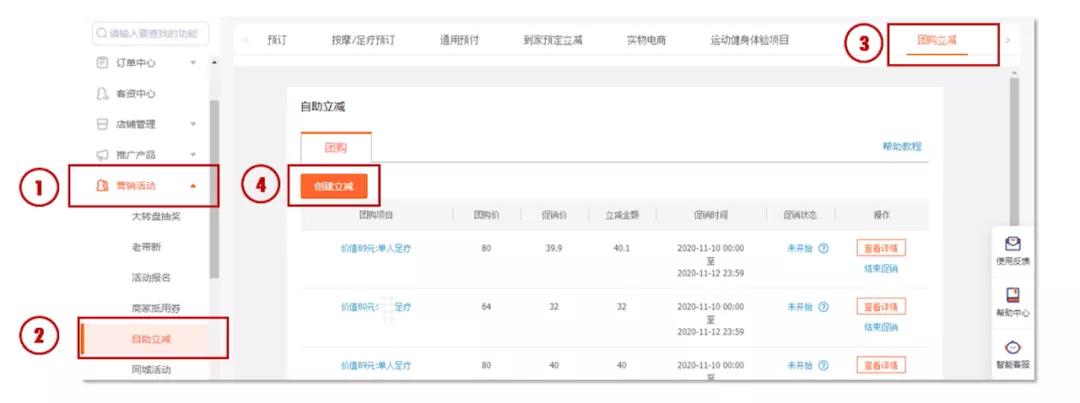Collapse the 营销活动 menu arrow
The width and height of the screenshot is (1080, 403).
[193, 185]
